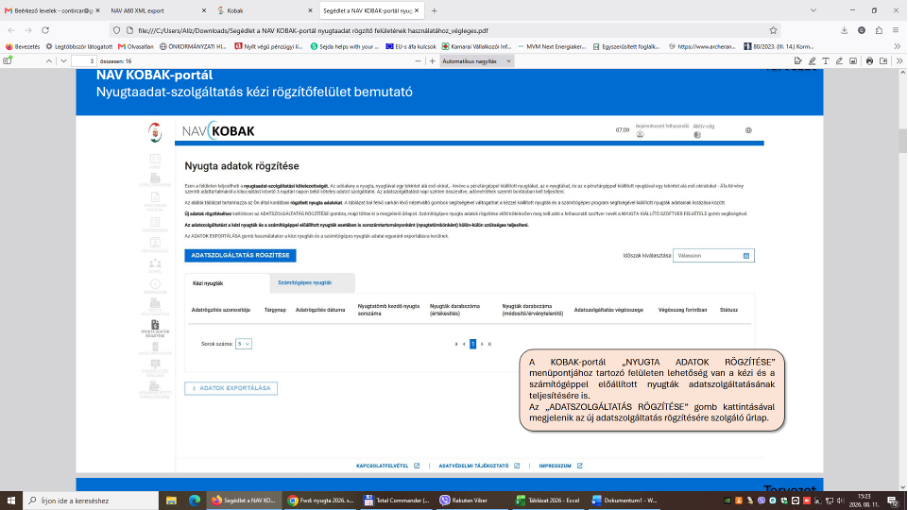Open the Windows notification center

pyautogui.click(x=893, y=500)
